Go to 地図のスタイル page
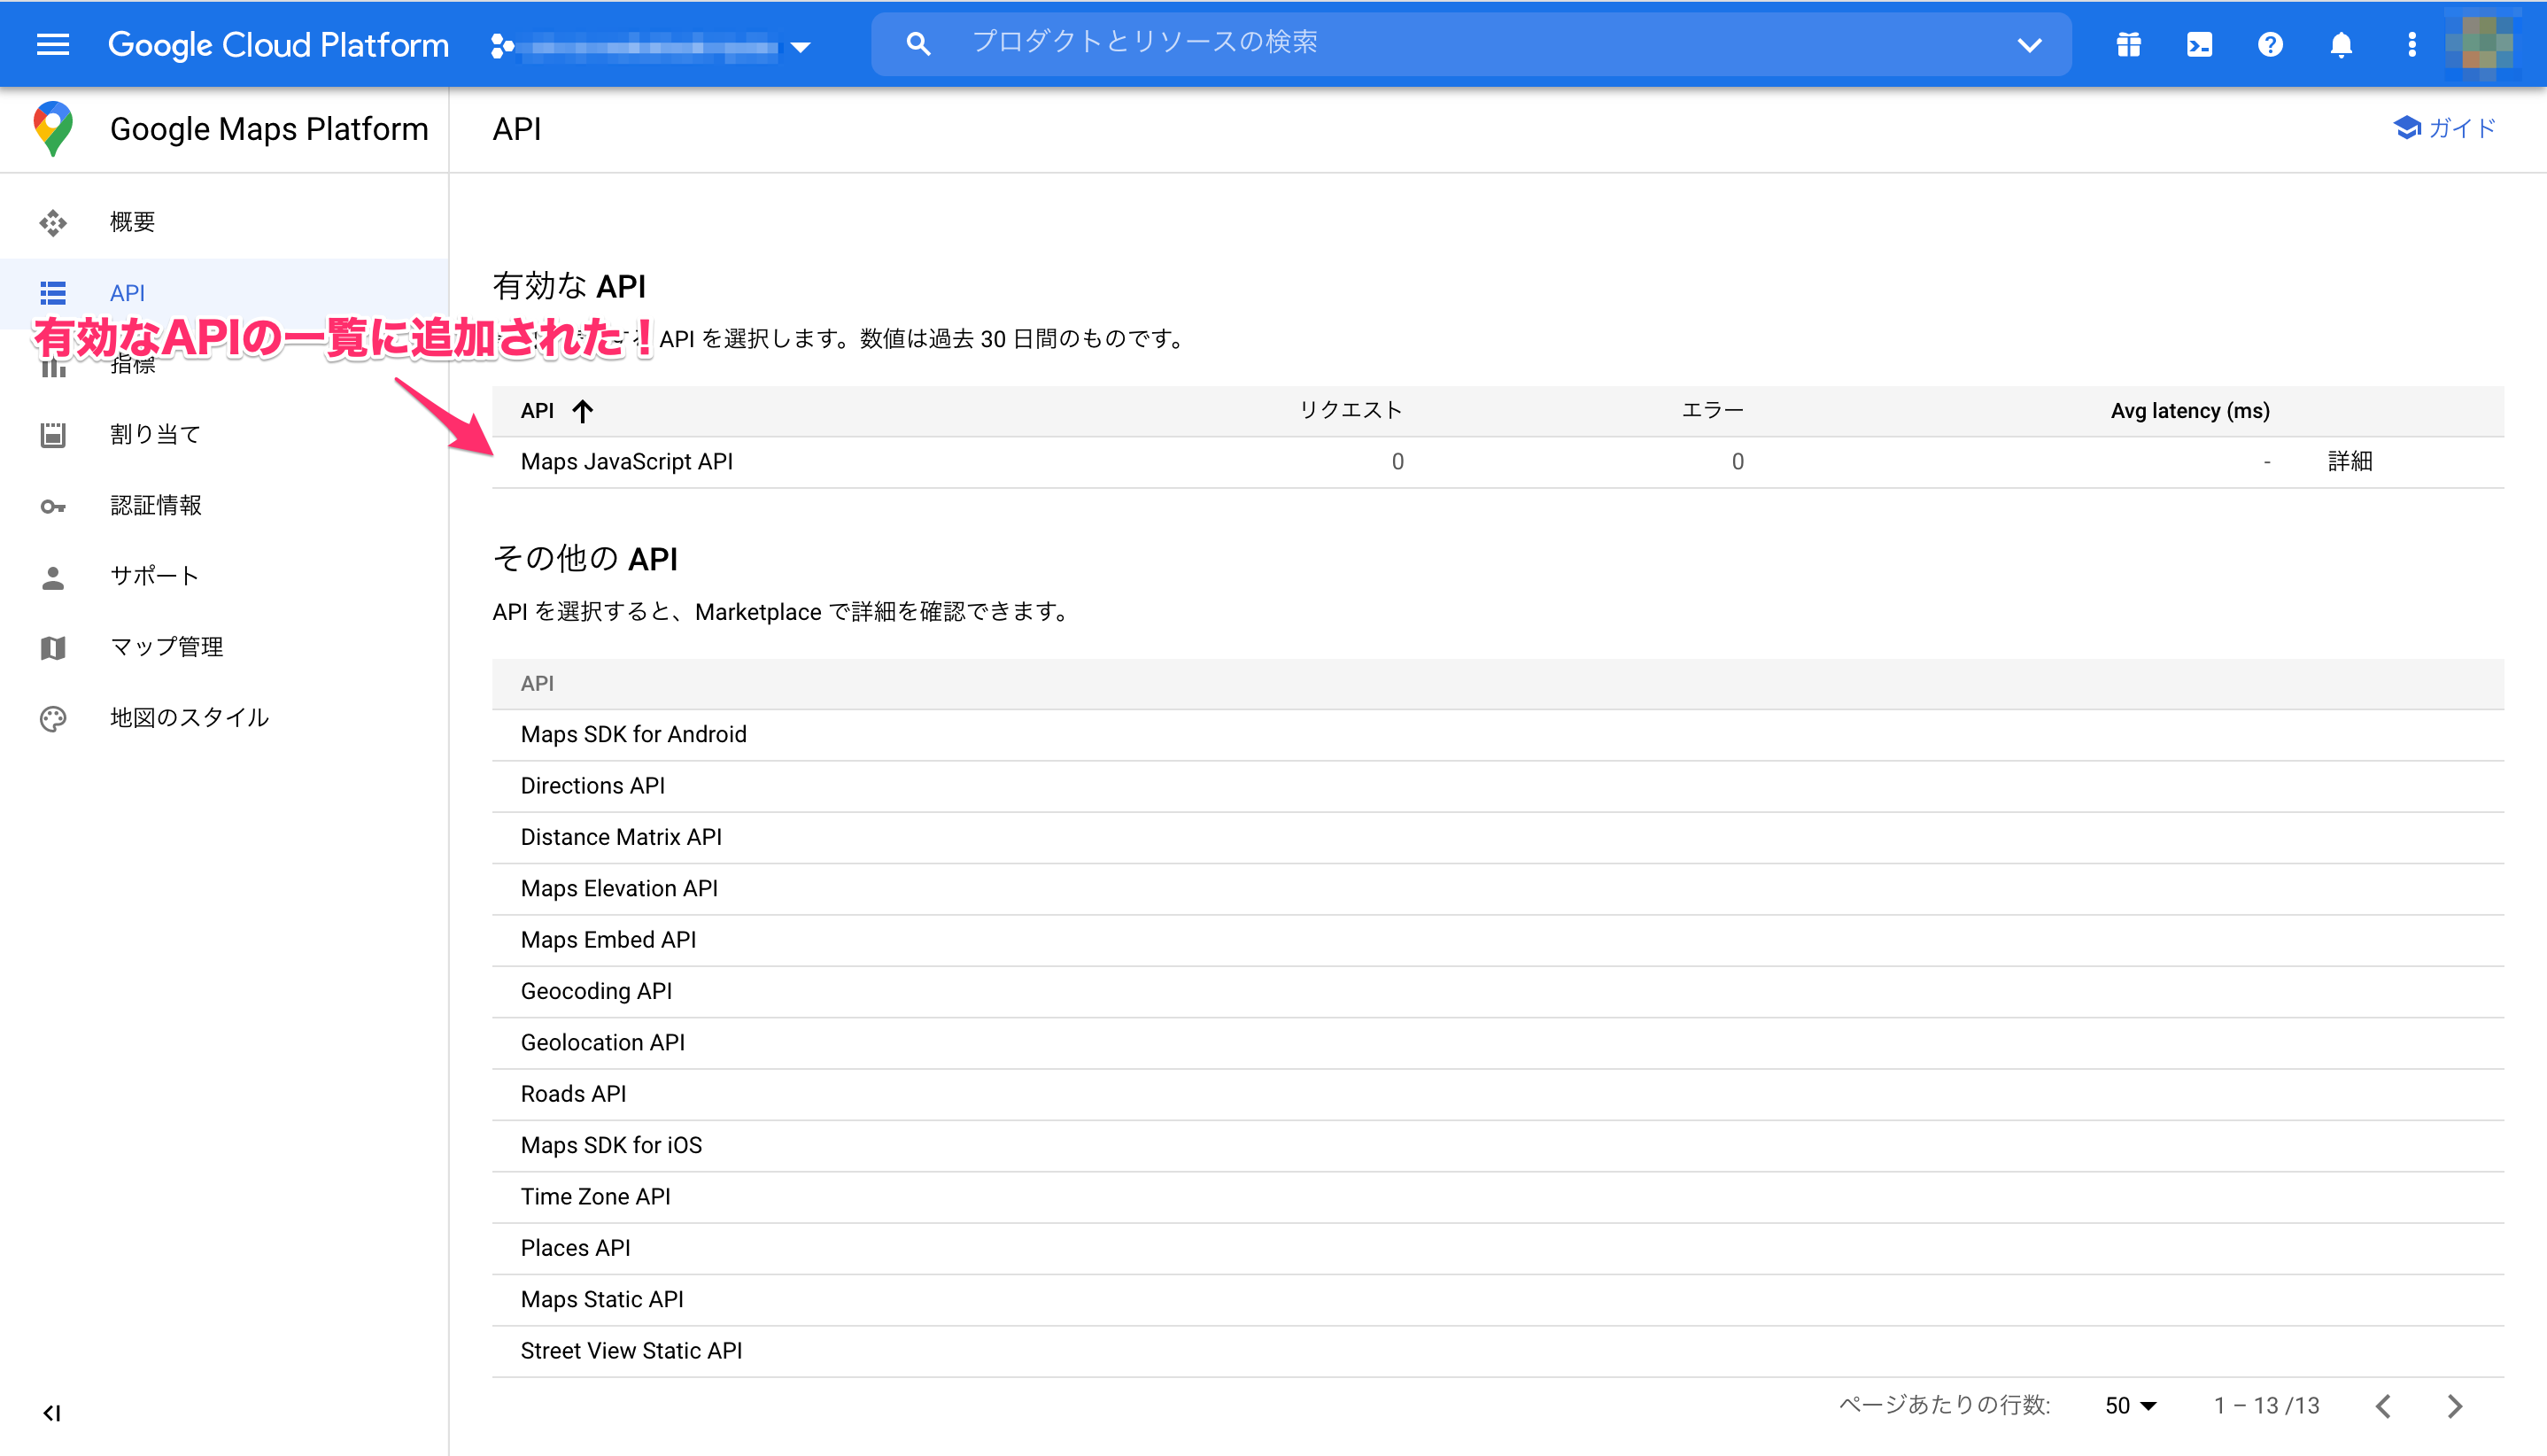2547x1456 pixels. [x=189, y=717]
